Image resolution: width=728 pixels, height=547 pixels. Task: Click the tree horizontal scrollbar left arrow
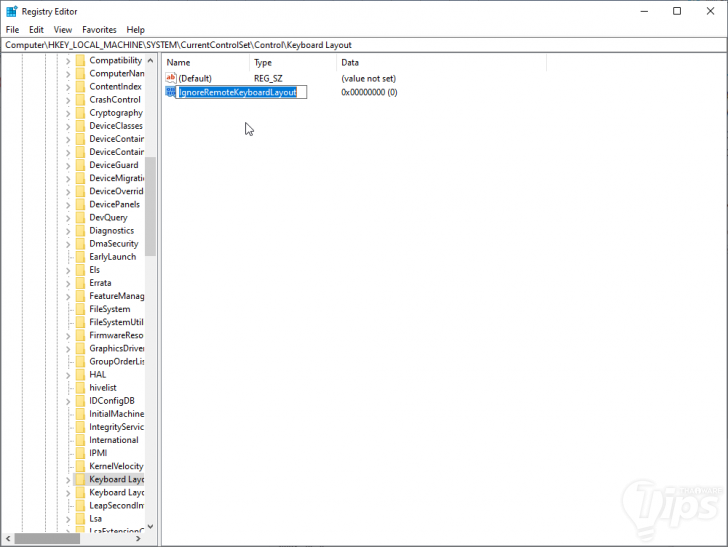point(8,539)
